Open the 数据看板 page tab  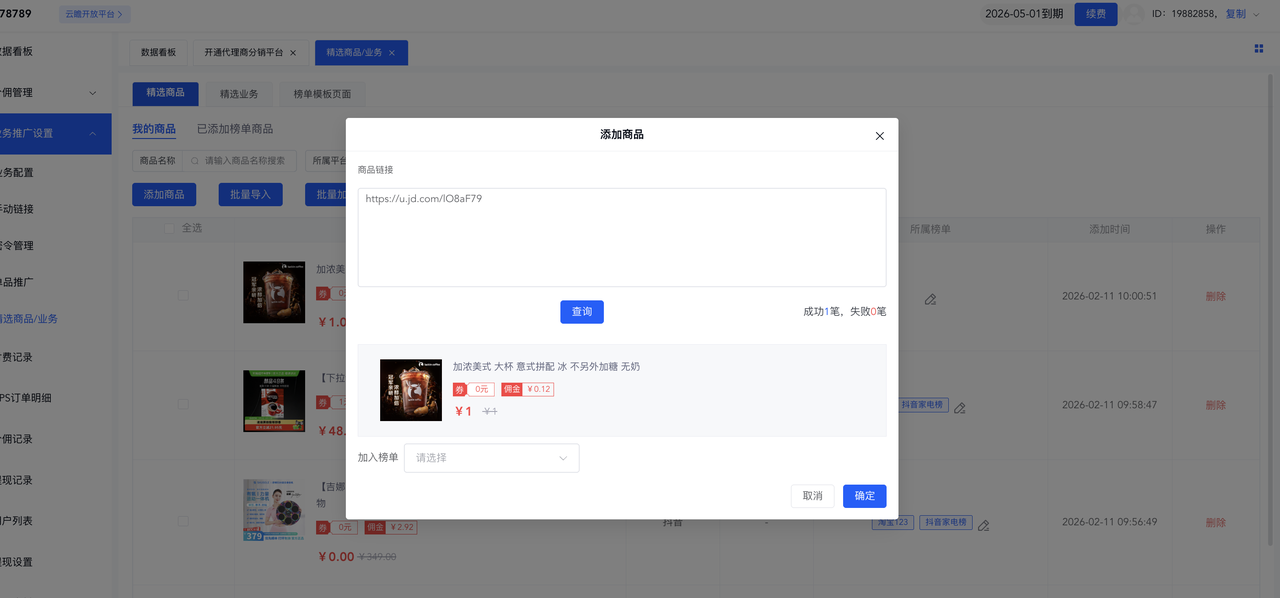click(x=158, y=53)
